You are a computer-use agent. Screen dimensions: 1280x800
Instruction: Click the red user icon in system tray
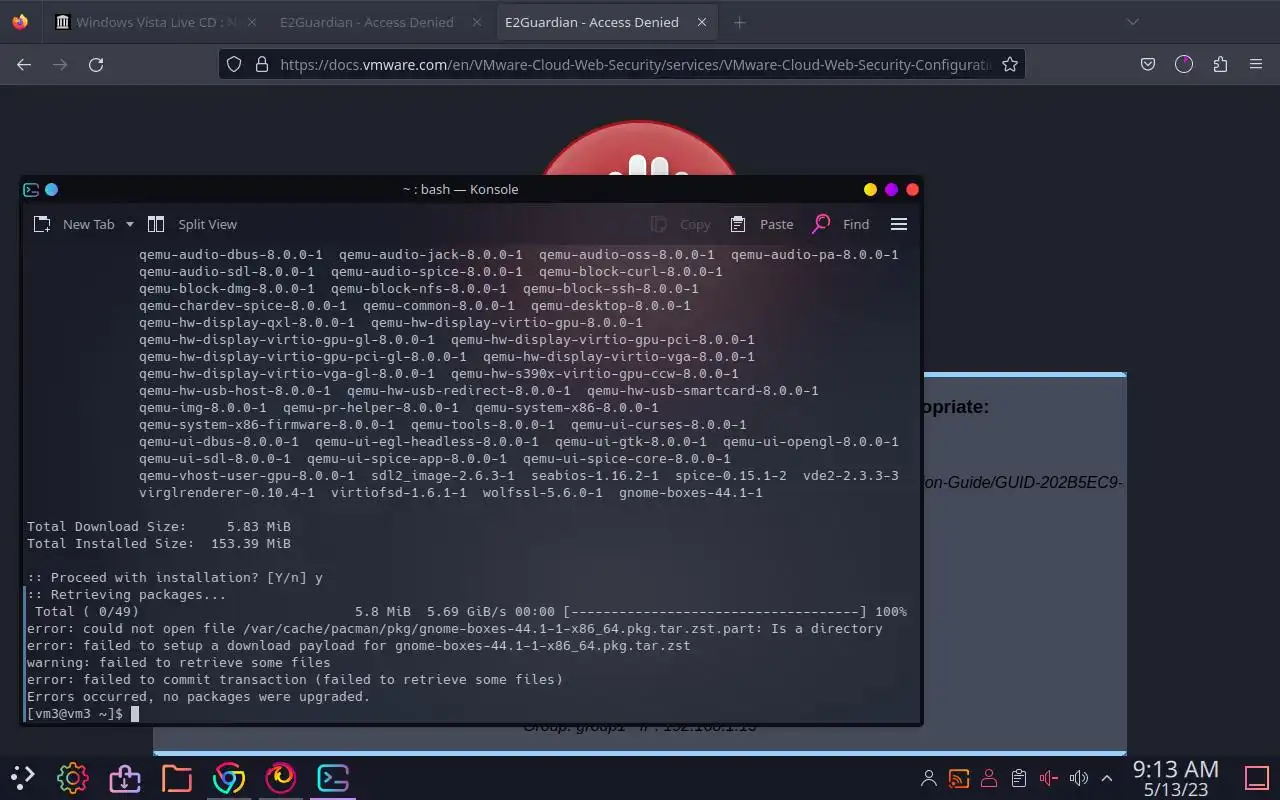tap(989, 777)
